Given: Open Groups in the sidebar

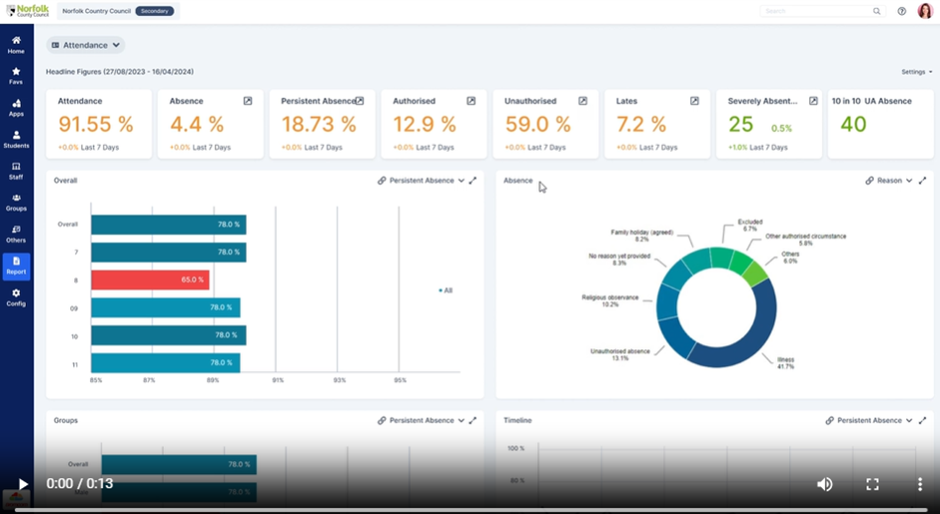Looking at the screenshot, I should 16,202.
